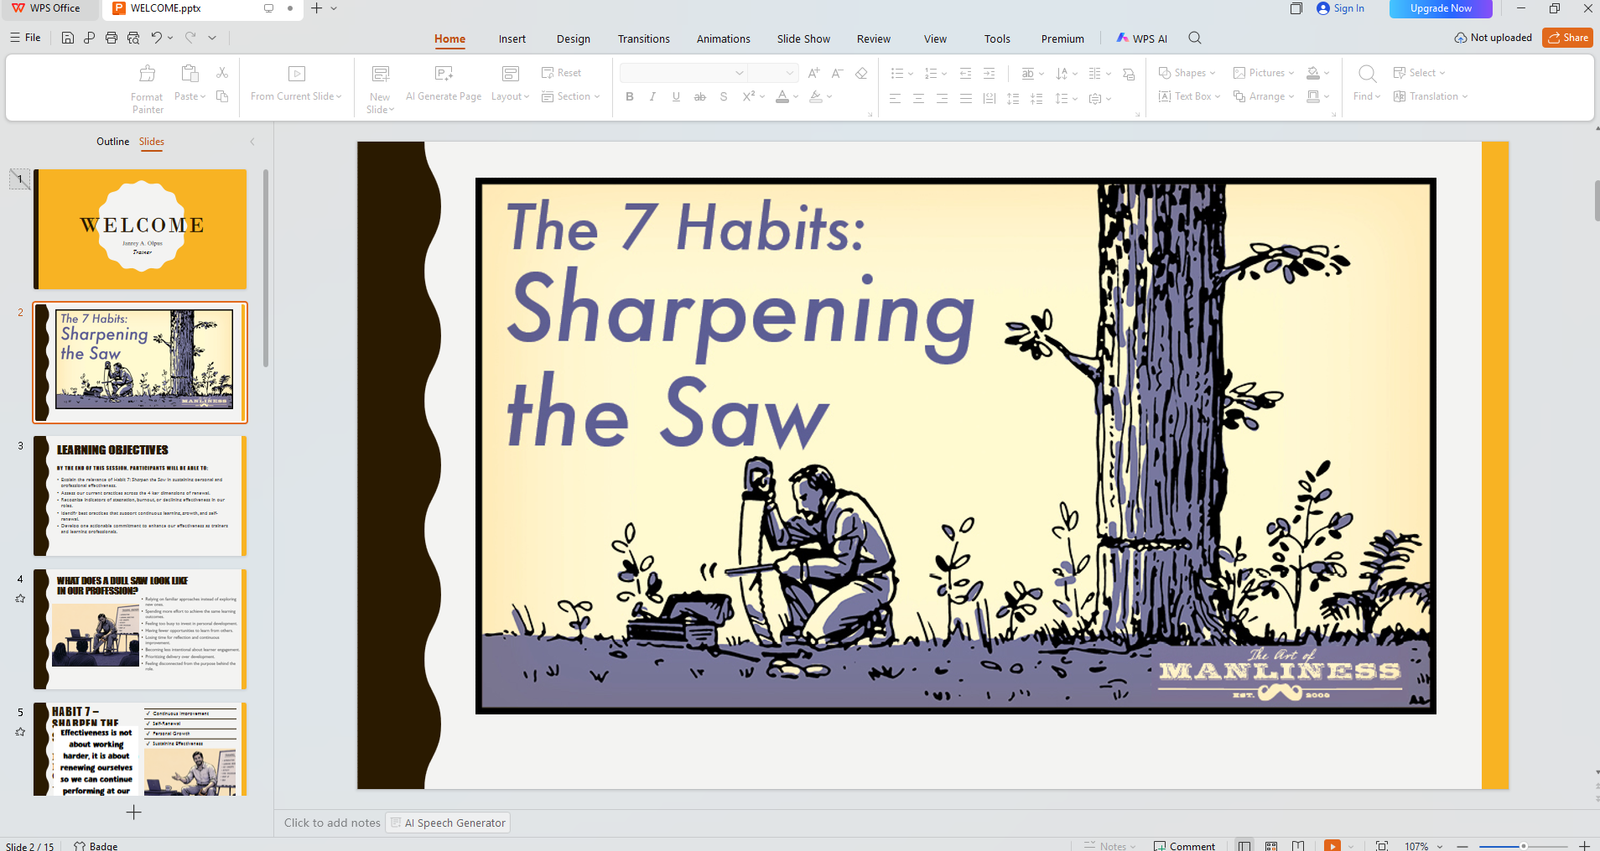Open the Translation dropdown
The width and height of the screenshot is (1600, 851).
tap(1431, 96)
